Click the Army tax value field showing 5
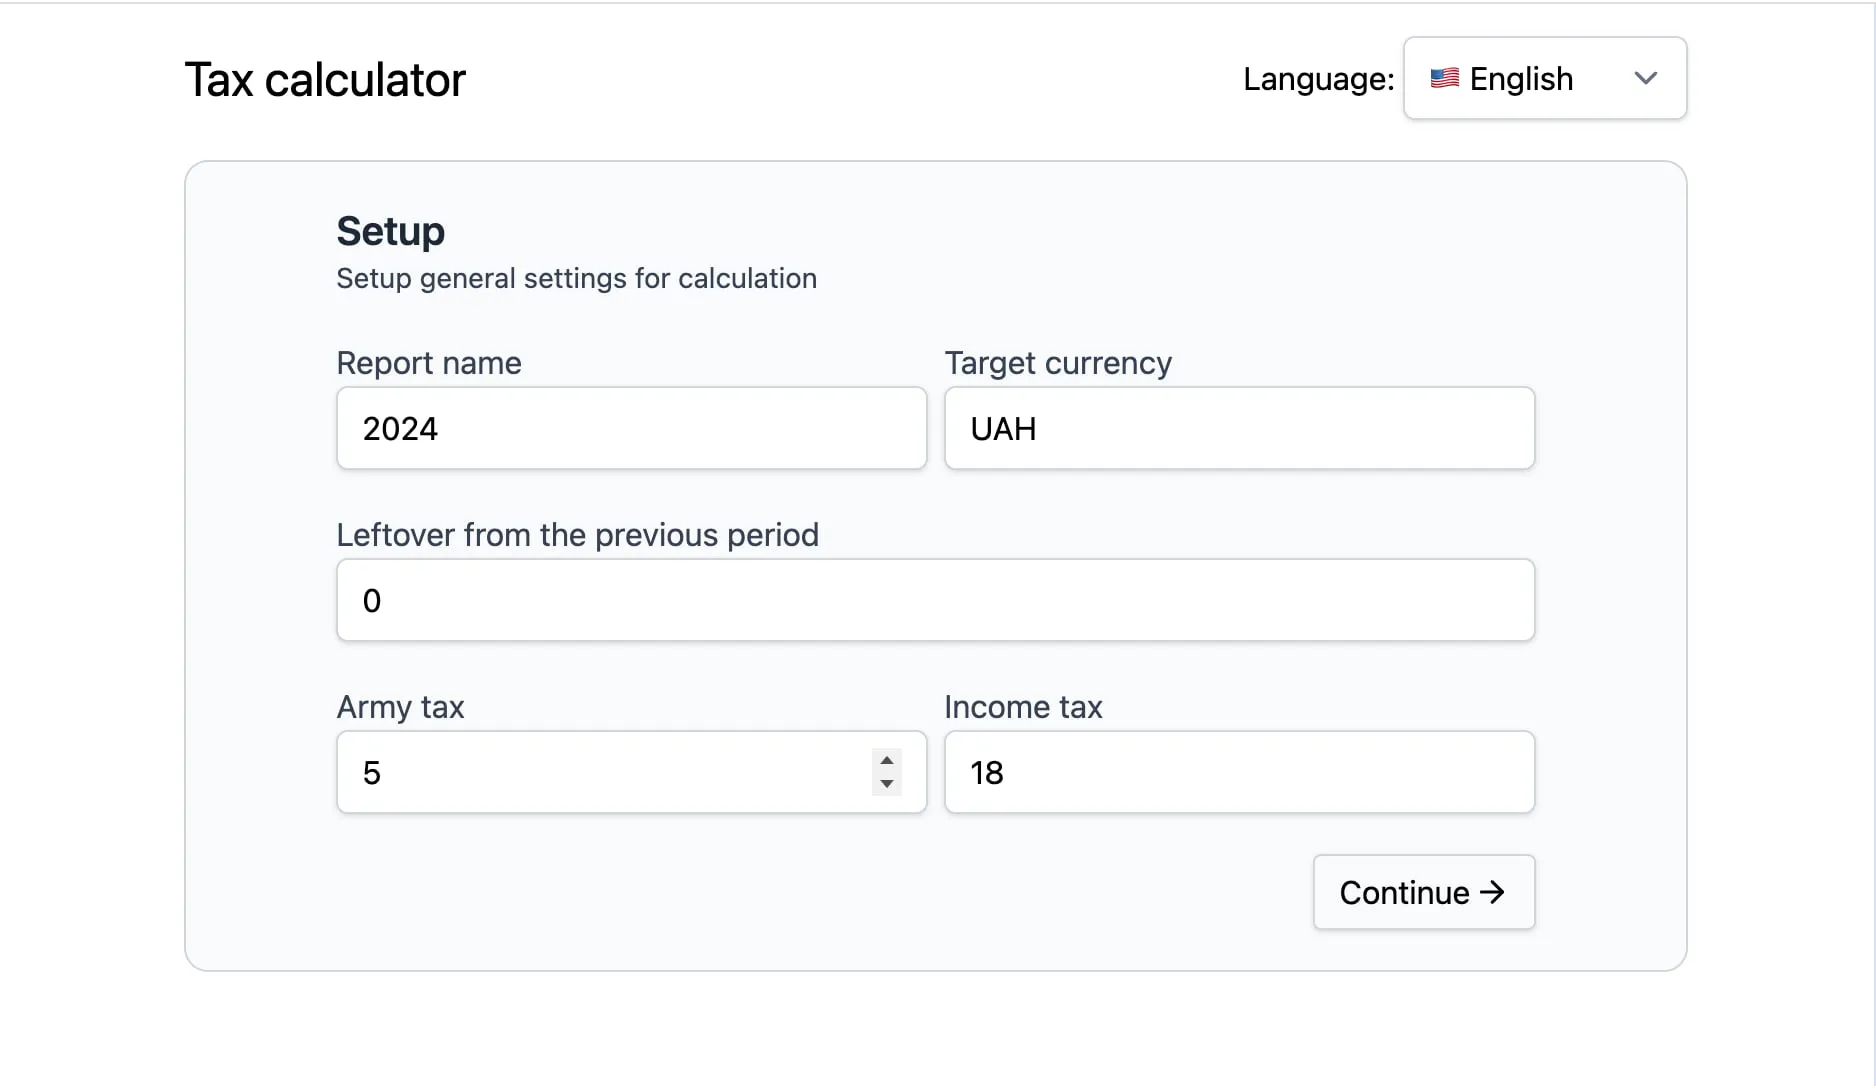1876x1086 pixels. 600,772
